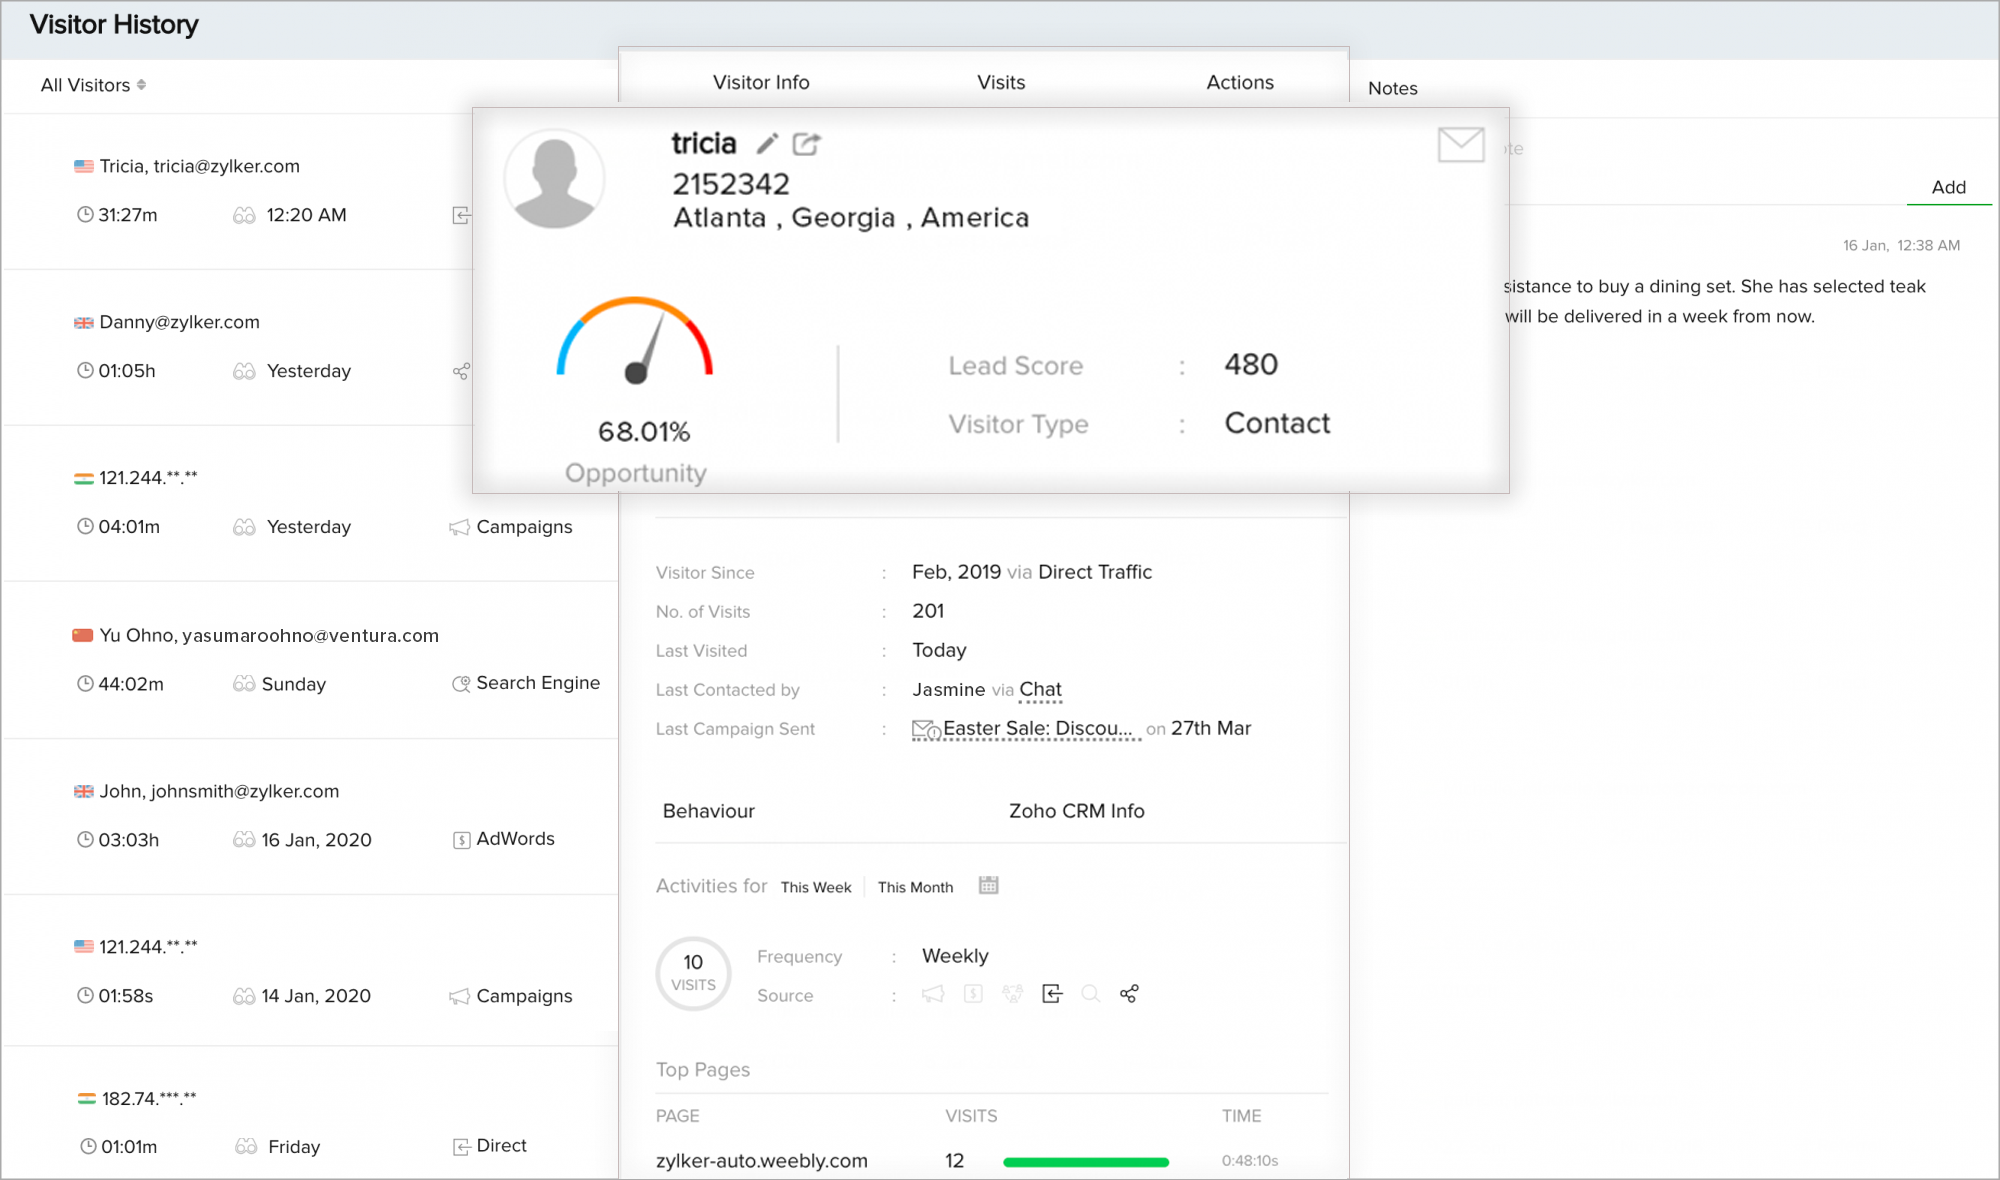This screenshot has width=2000, height=1180.
Task: Click the pencil edit icon beside tricia
Action: point(767,144)
